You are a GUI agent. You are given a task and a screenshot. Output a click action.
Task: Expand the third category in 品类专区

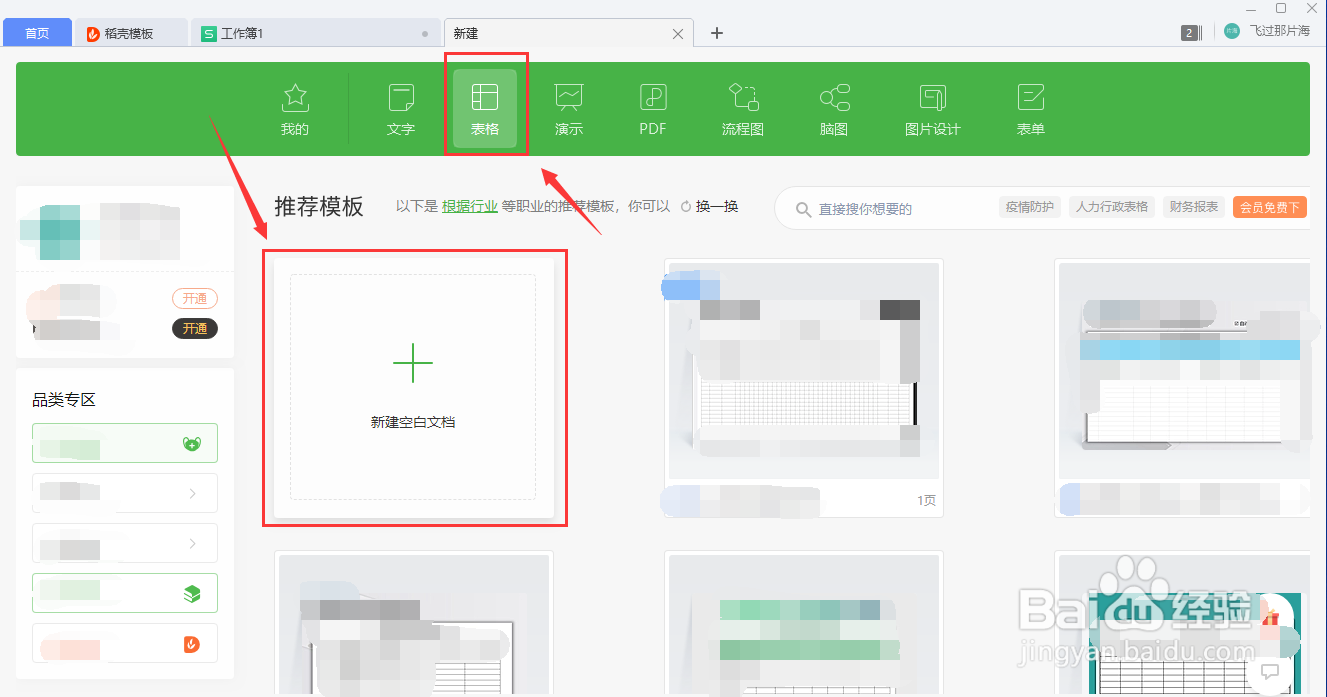click(x=124, y=543)
